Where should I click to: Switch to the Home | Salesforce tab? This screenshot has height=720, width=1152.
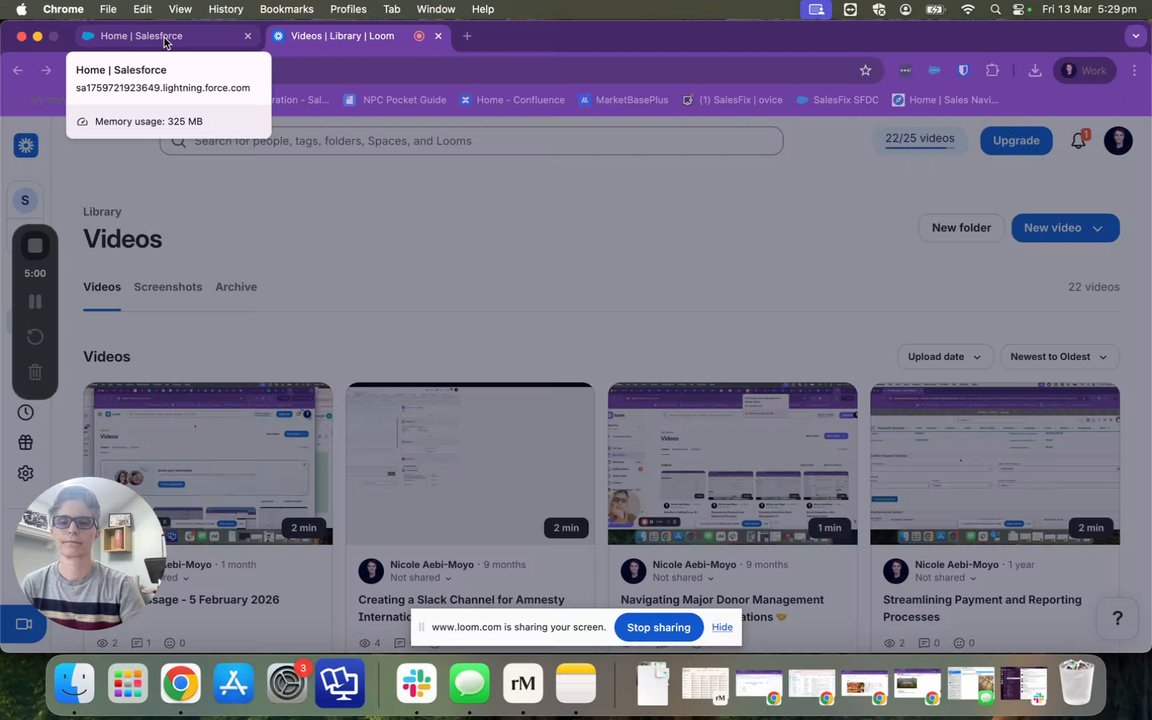(x=166, y=36)
